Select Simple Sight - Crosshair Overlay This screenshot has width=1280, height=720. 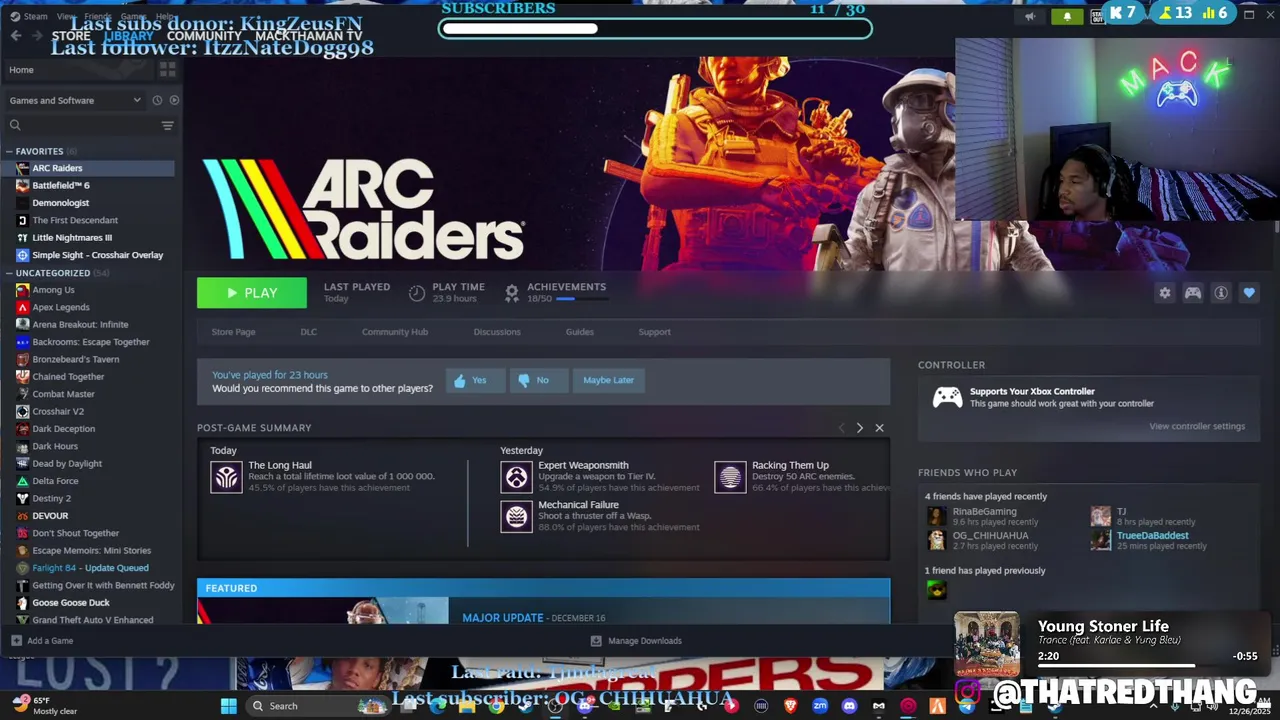coord(97,255)
